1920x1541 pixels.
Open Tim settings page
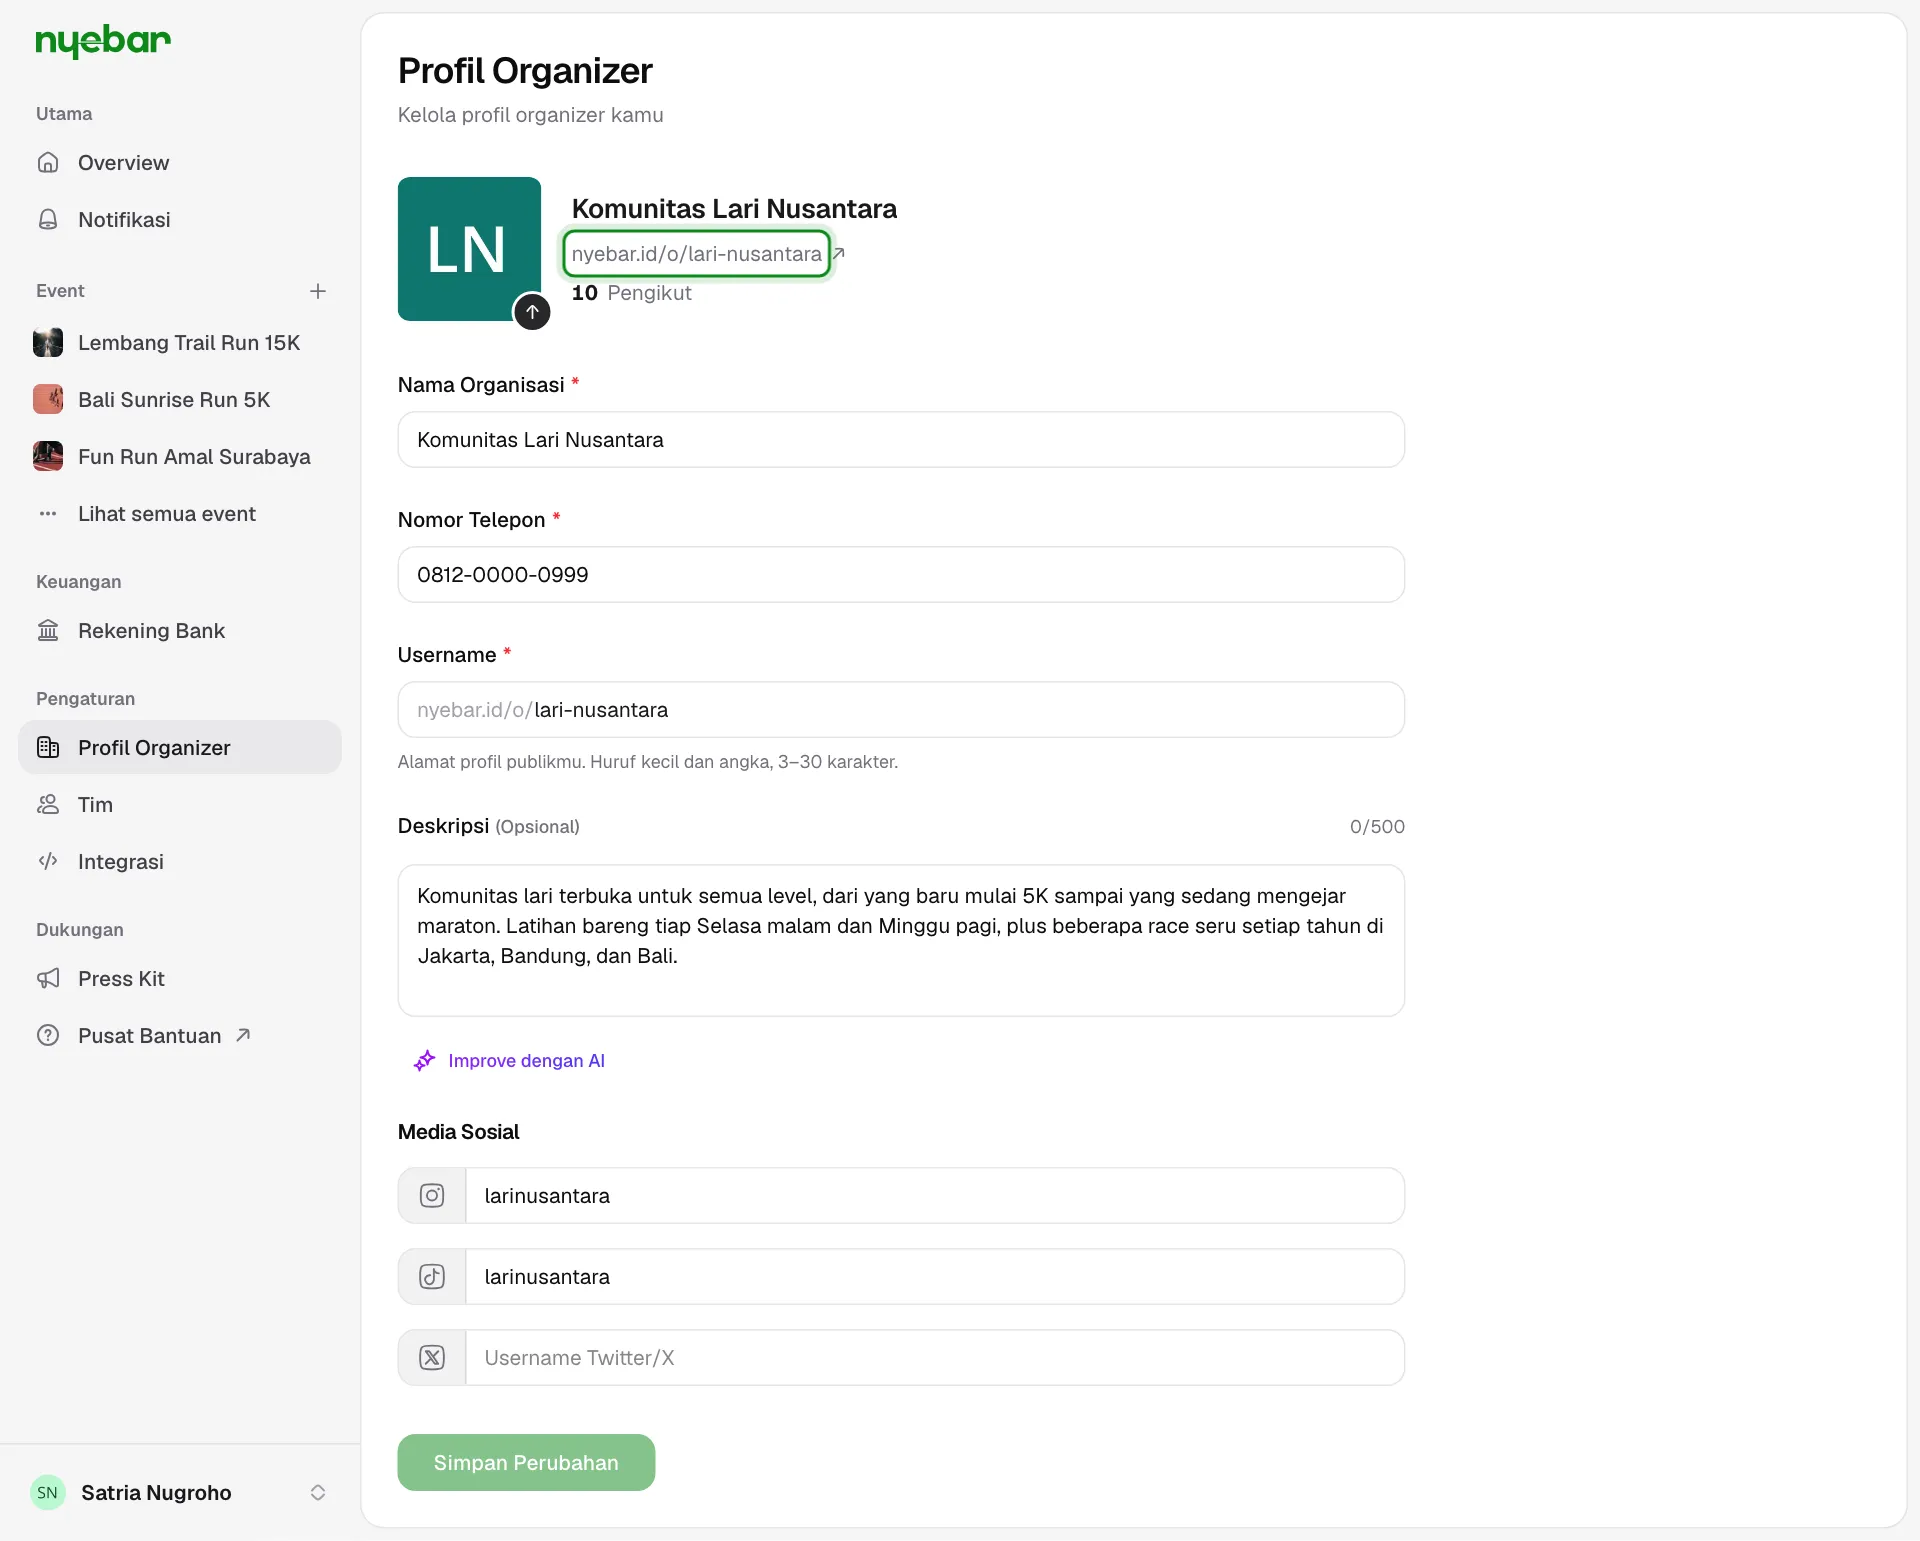(180, 805)
